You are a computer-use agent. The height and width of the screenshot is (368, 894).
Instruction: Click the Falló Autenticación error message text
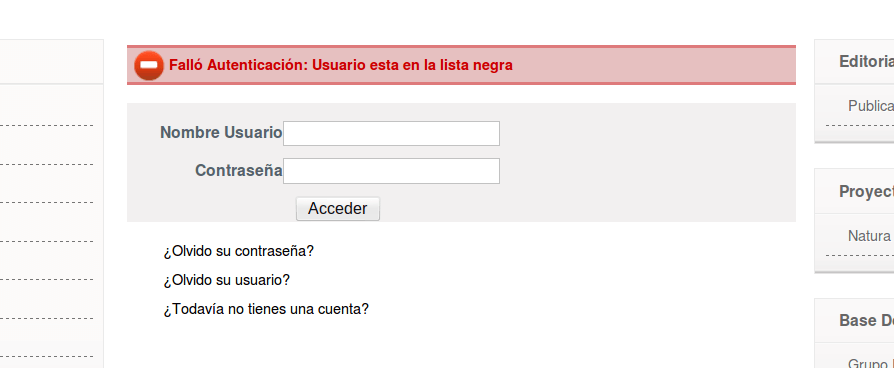click(x=340, y=65)
